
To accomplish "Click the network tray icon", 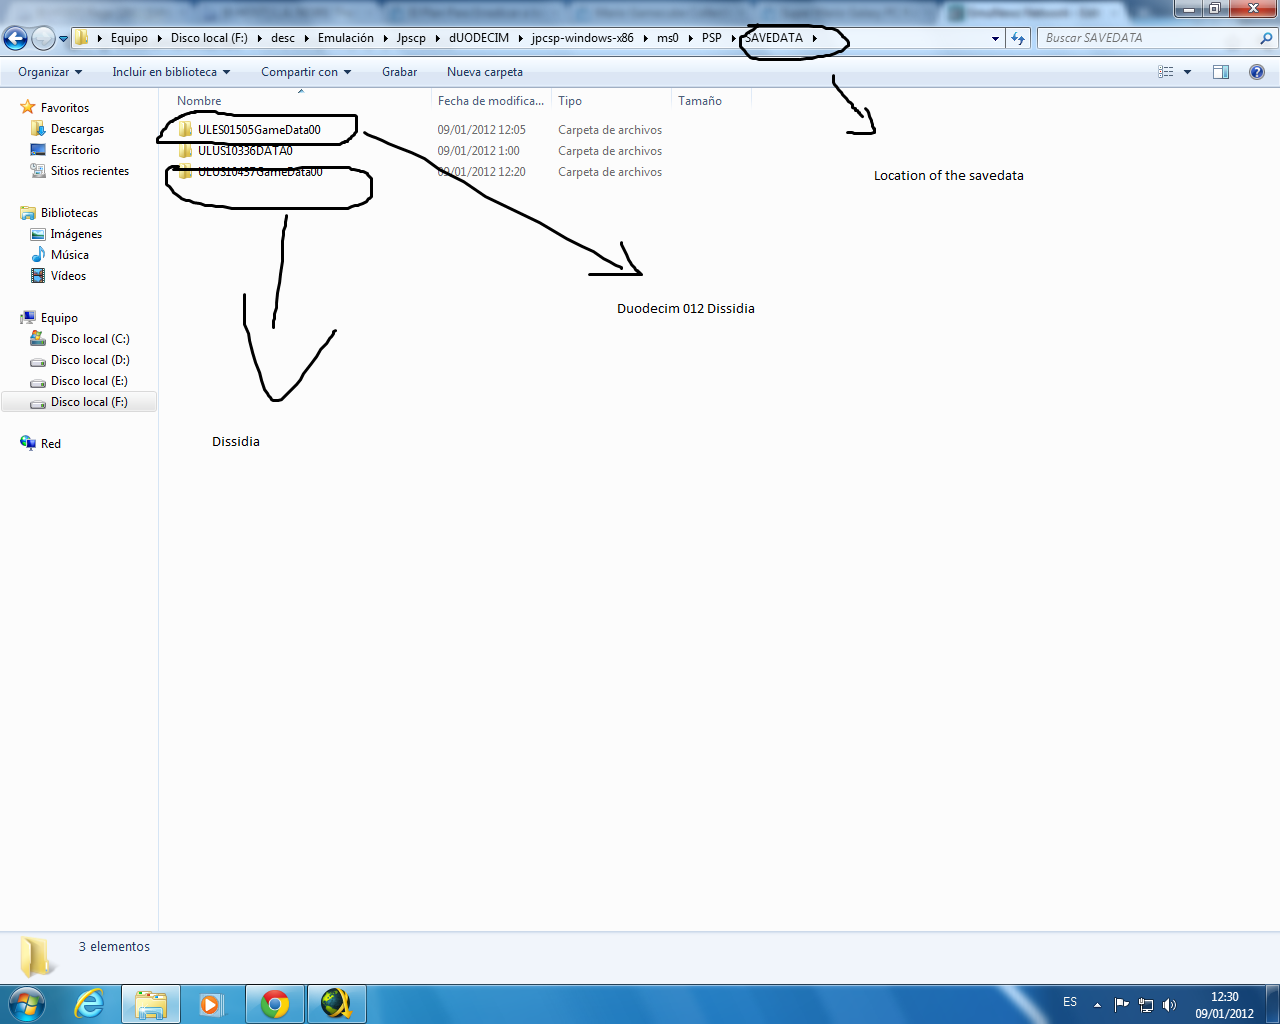I will tap(1146, 1004).
